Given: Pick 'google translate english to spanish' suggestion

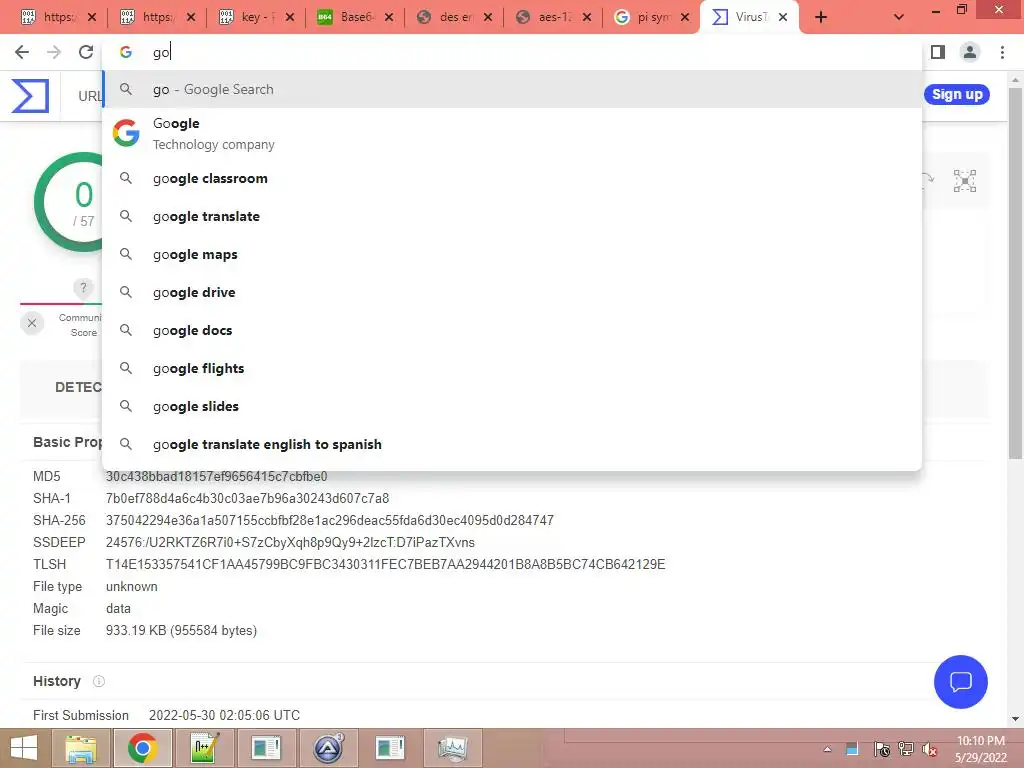Looking at the screenshot, I should (512, 444).
